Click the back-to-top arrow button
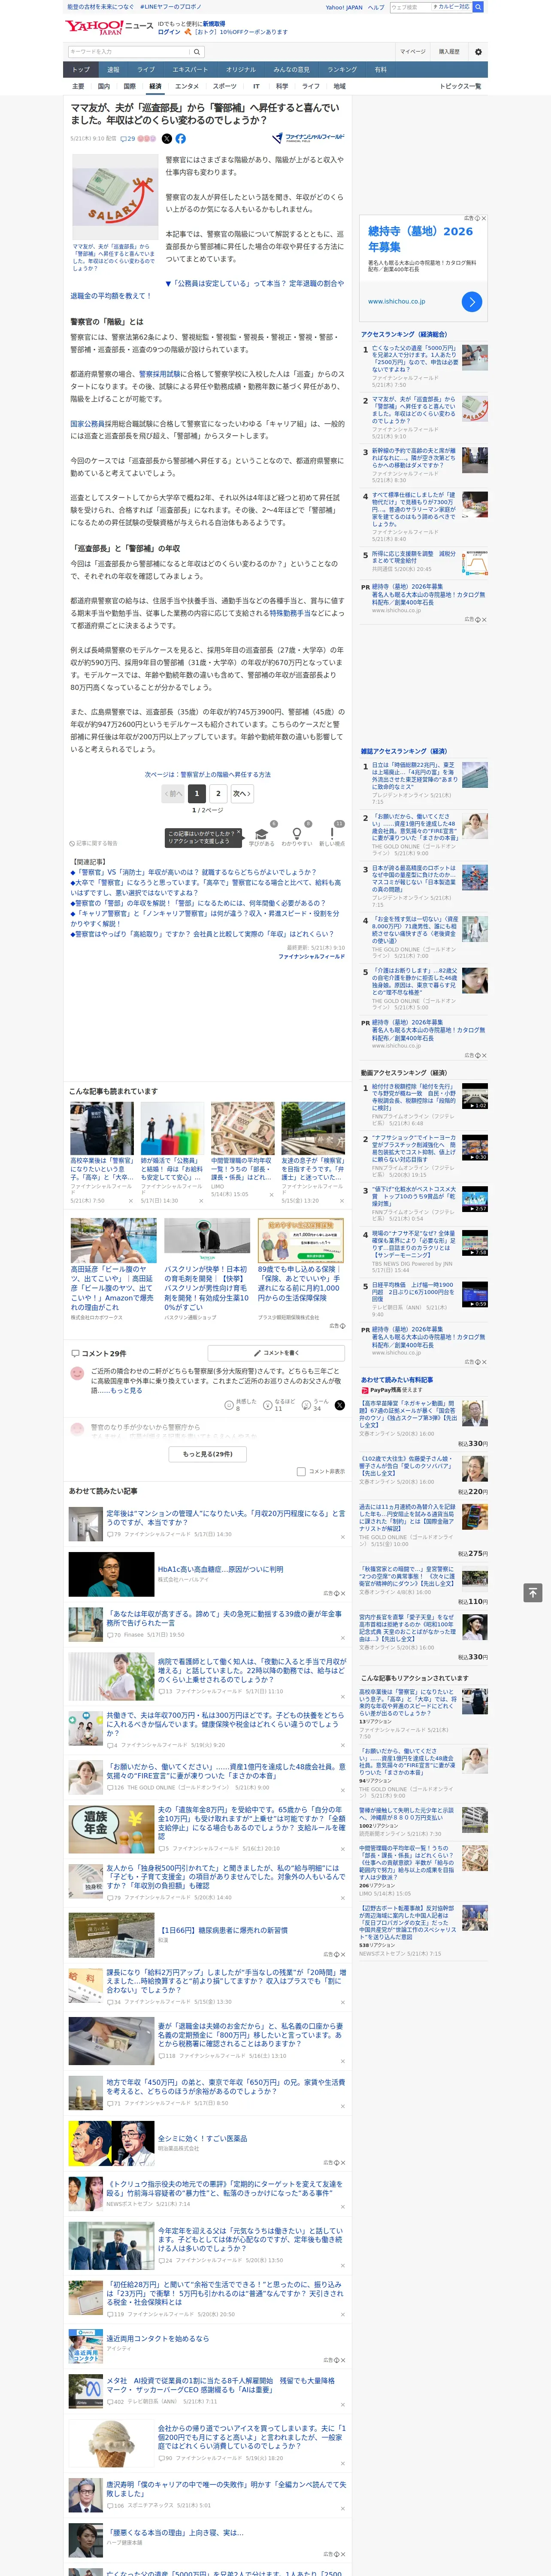The image size is (551, 2576). pos(533,1593)
